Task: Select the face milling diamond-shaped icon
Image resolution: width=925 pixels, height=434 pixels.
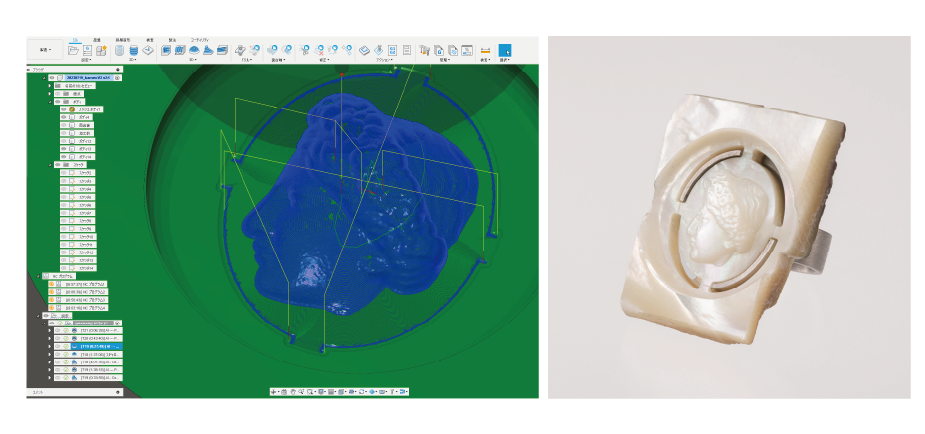Action: tap(148, 50)
